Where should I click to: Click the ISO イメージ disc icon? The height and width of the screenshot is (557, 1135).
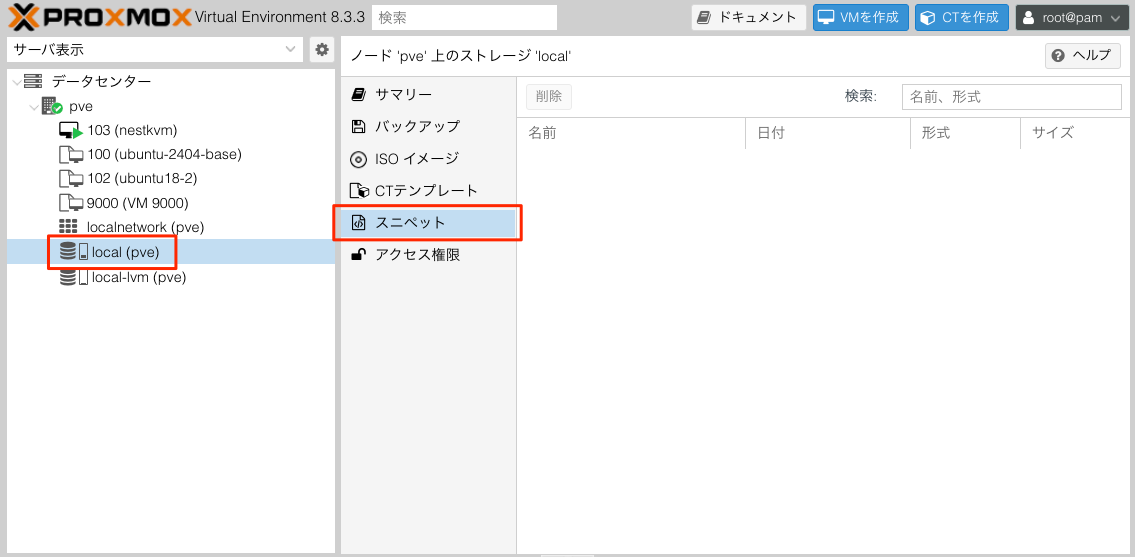358,159
